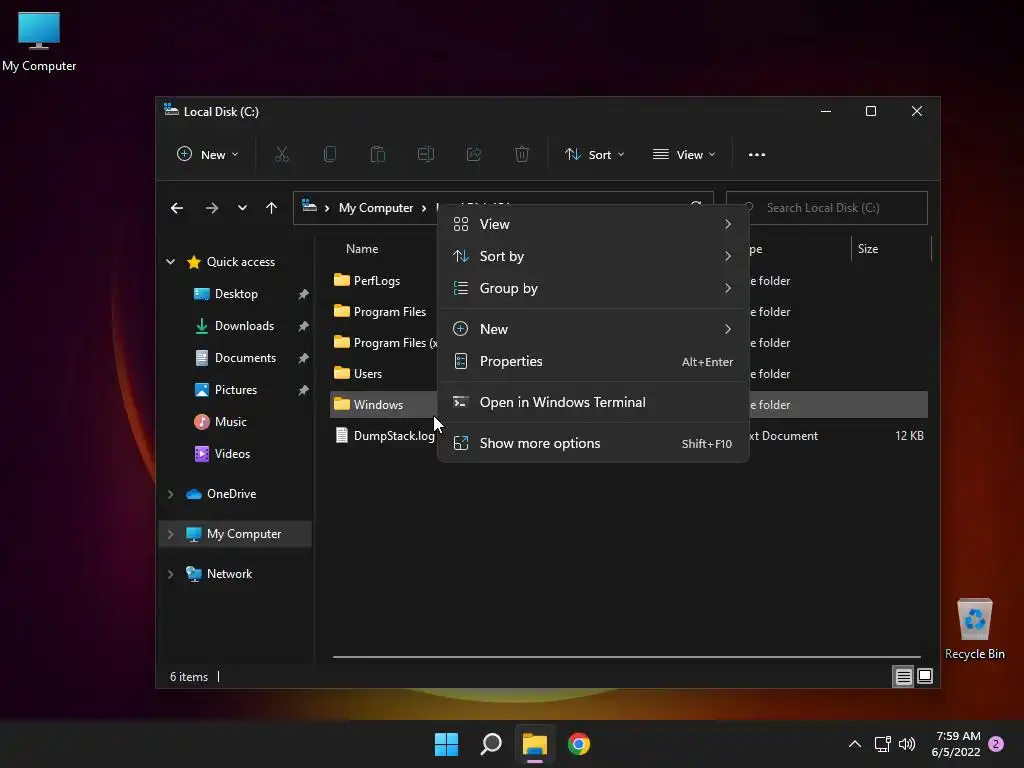Click the Copy icon in toolbar
Image resolution: width=1024 pixels, height=768 pixels.
click(330, 155)
